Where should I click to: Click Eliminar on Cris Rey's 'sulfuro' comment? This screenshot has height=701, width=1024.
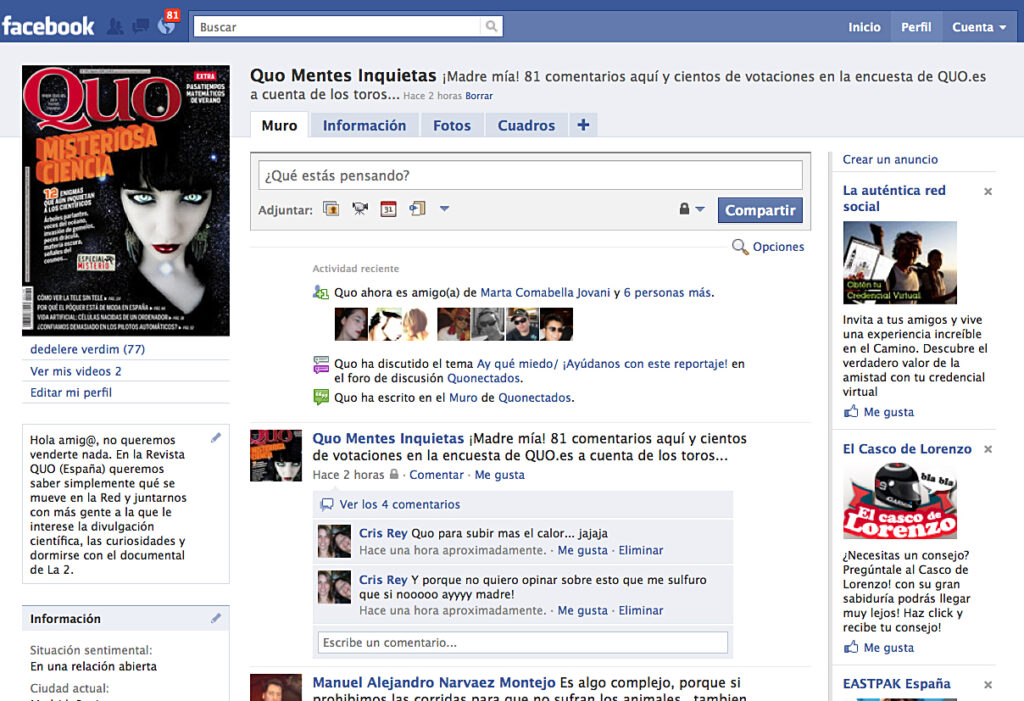point(641,610)
